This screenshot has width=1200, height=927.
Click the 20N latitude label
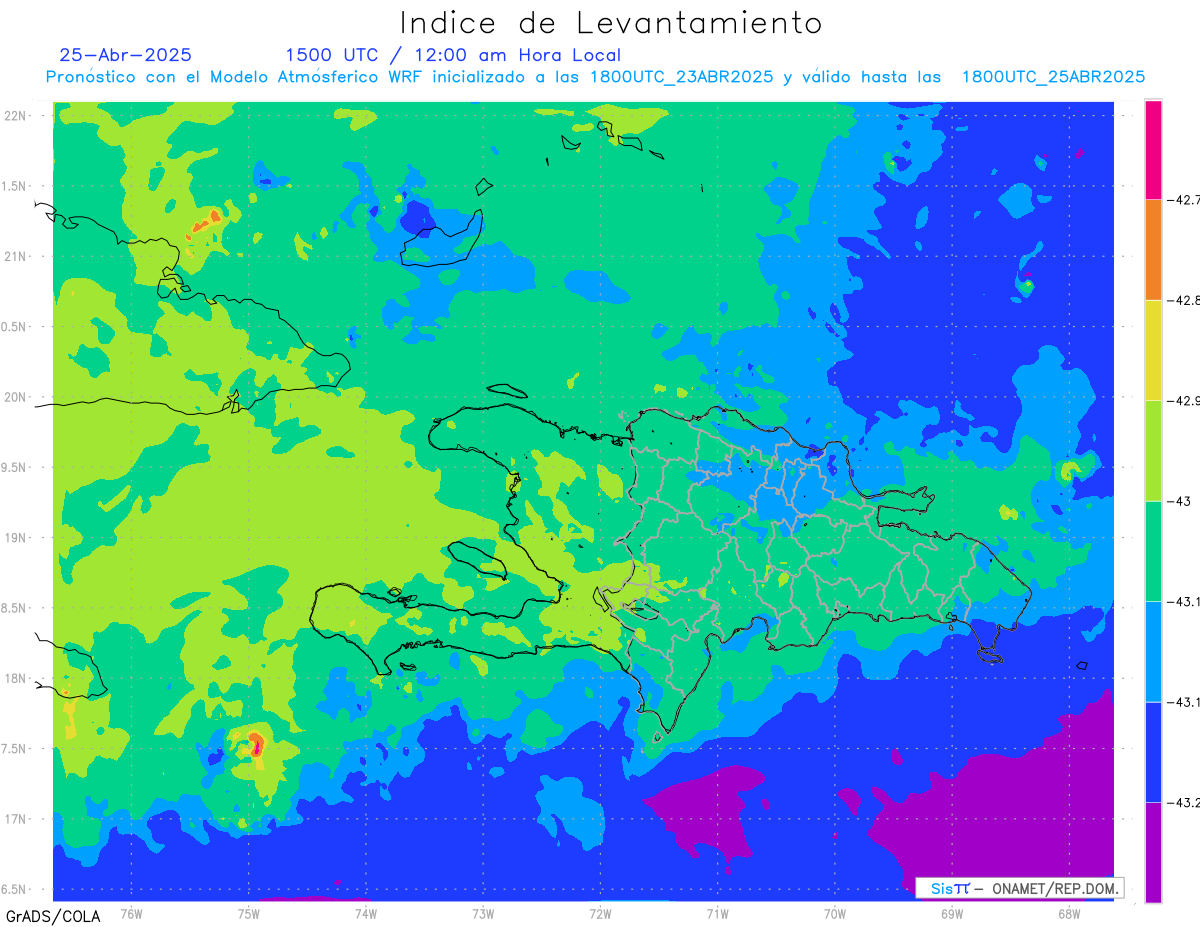(17, 397)
